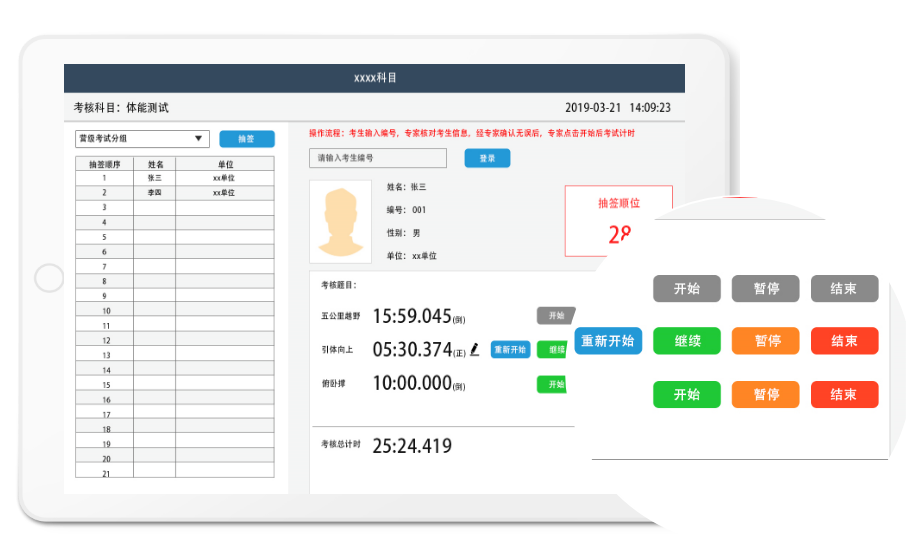This screenshot has width=915, height=545.
Task: Click the 抽签顺序 column header
Action: coord(105,164)
